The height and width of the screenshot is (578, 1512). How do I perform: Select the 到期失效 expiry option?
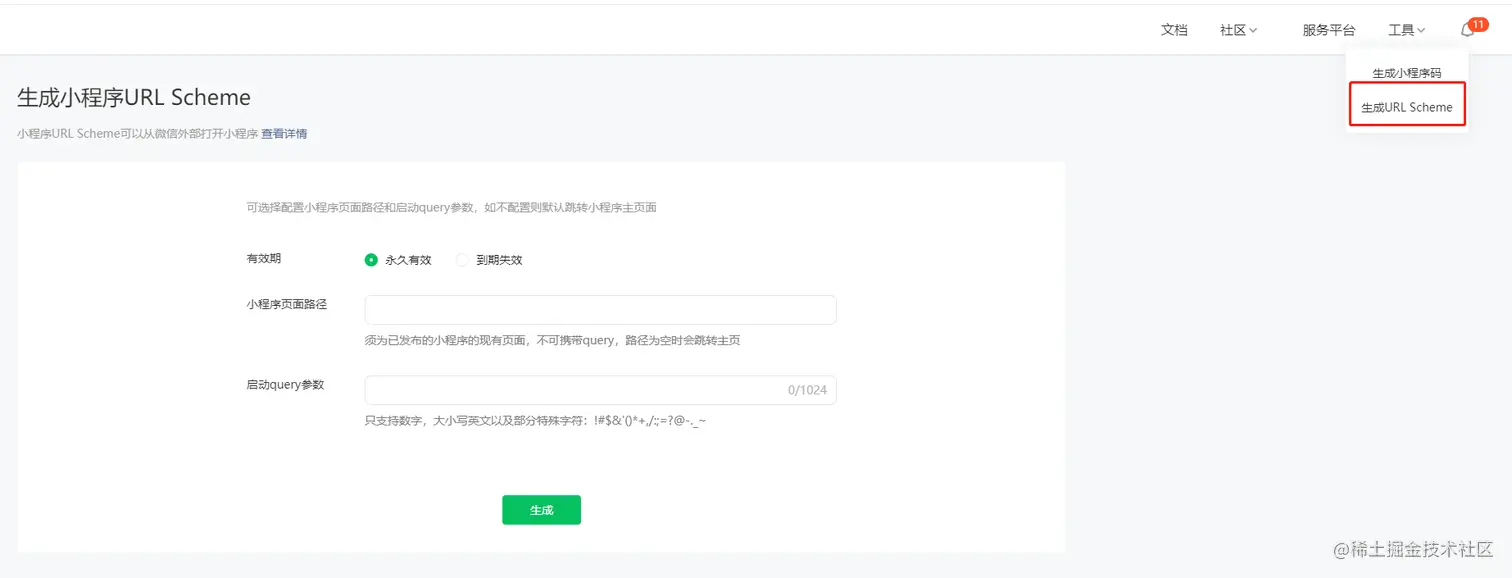(x=462, y=259)
